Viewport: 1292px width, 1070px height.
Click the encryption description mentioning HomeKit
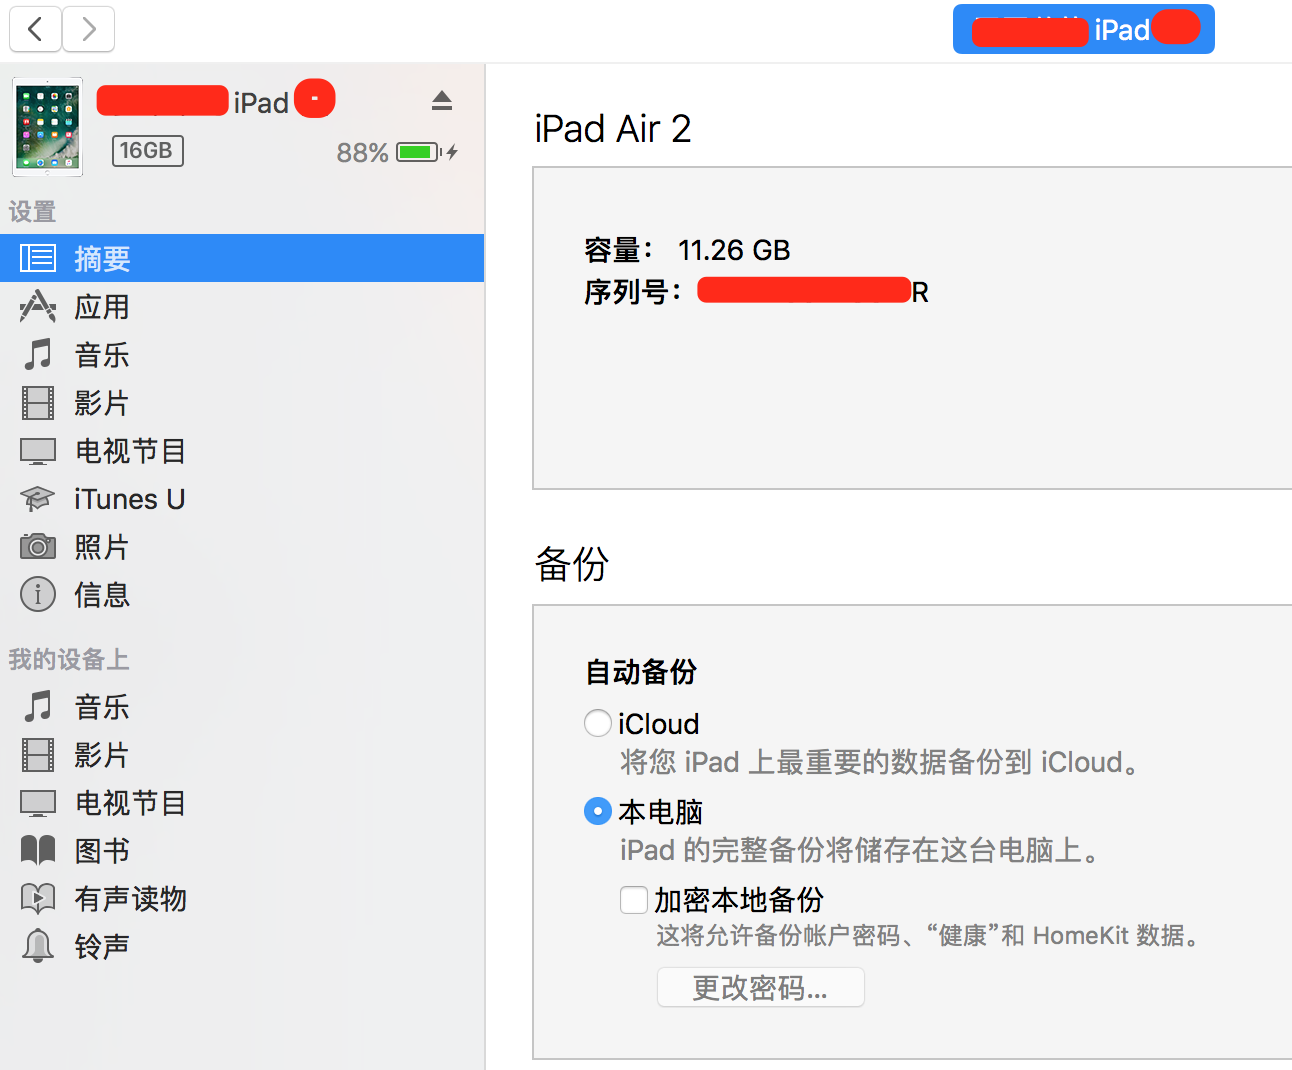click(929, 935)
